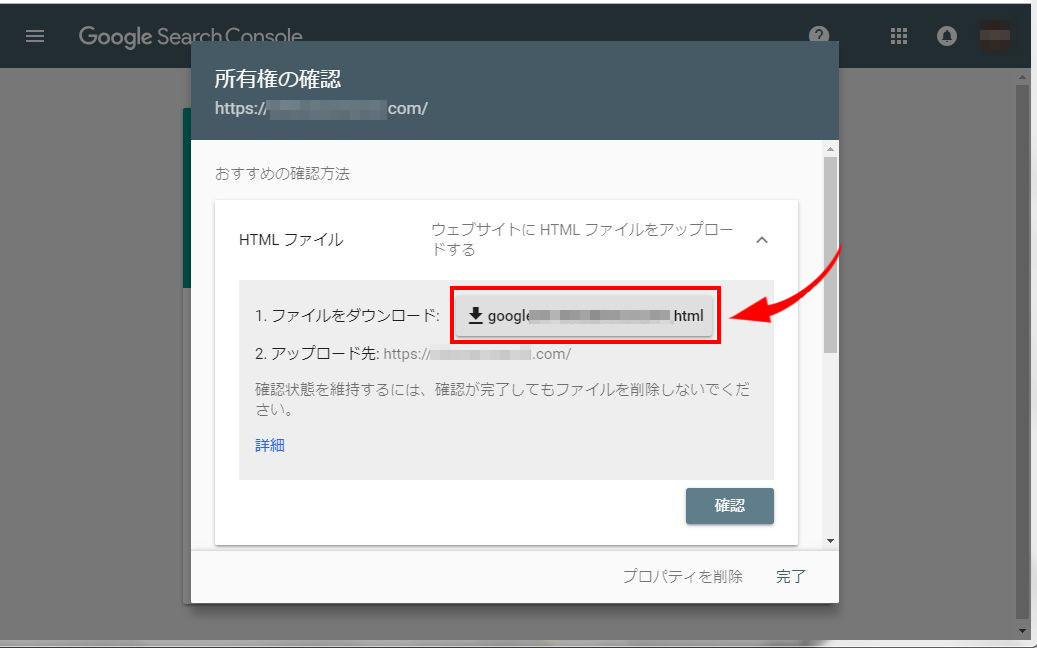Click the dialog scrollbar up arrow
1037x648 pixels.
831,149
